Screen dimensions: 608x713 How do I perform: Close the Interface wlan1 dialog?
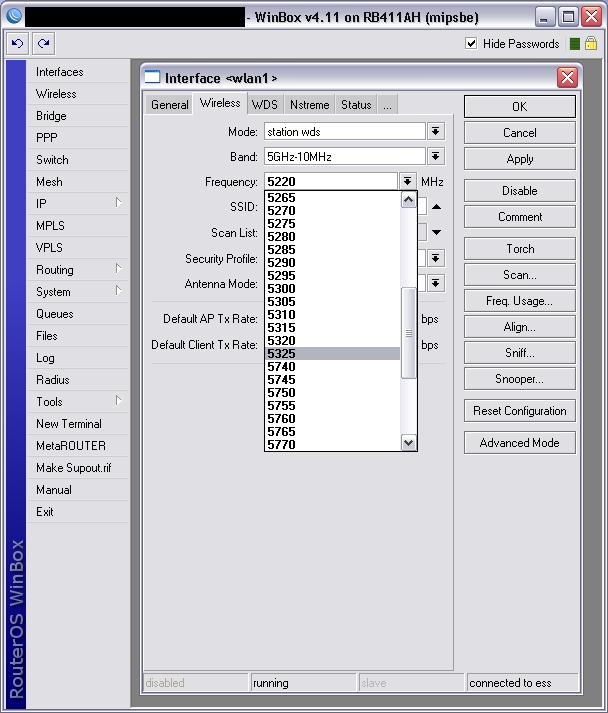(x=567, y=77)
